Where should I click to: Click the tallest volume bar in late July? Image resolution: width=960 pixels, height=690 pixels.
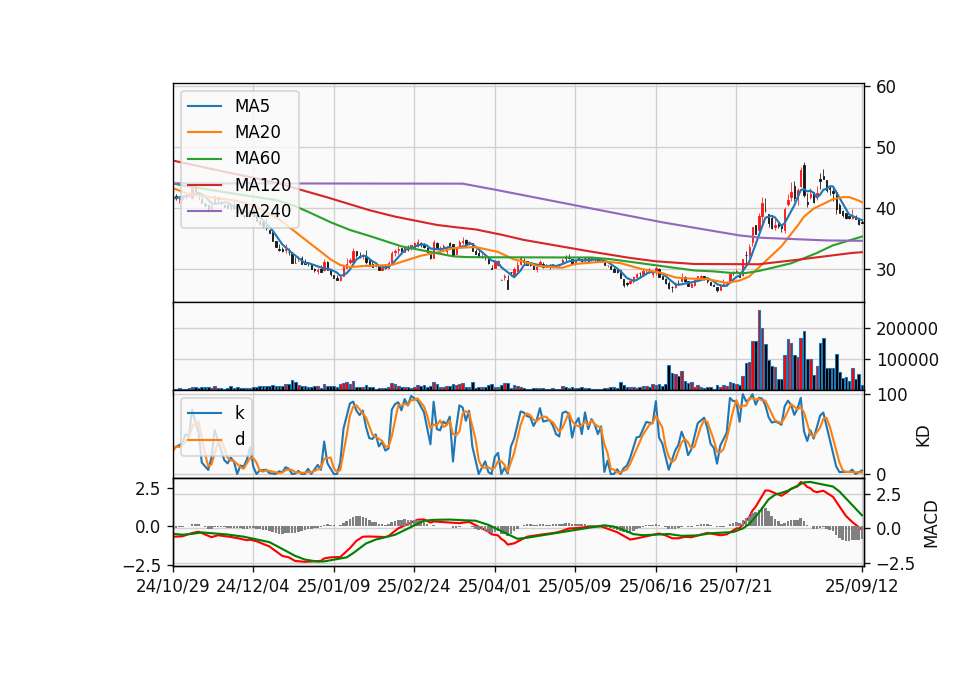(759, 350)
